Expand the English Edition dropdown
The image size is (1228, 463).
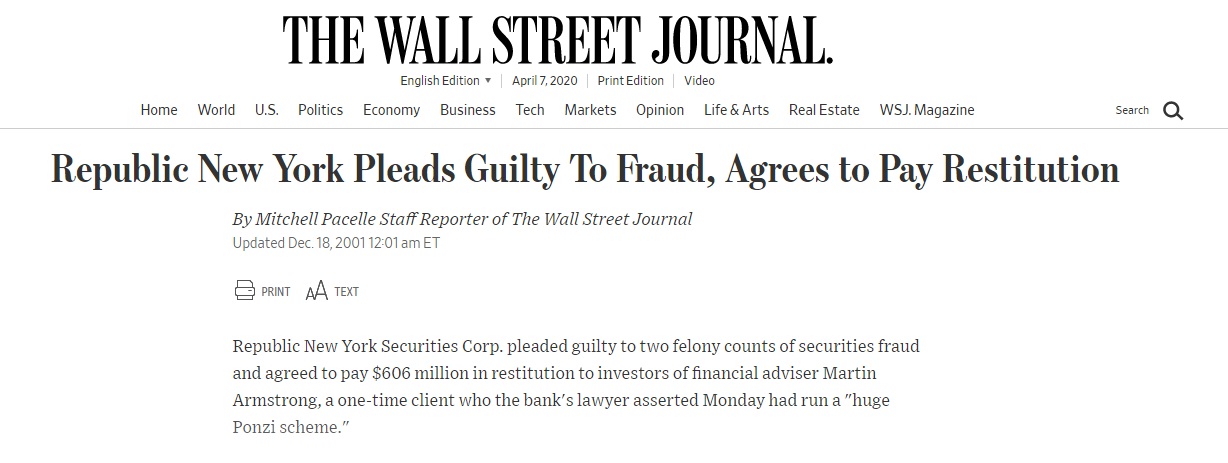coord(446,81)
